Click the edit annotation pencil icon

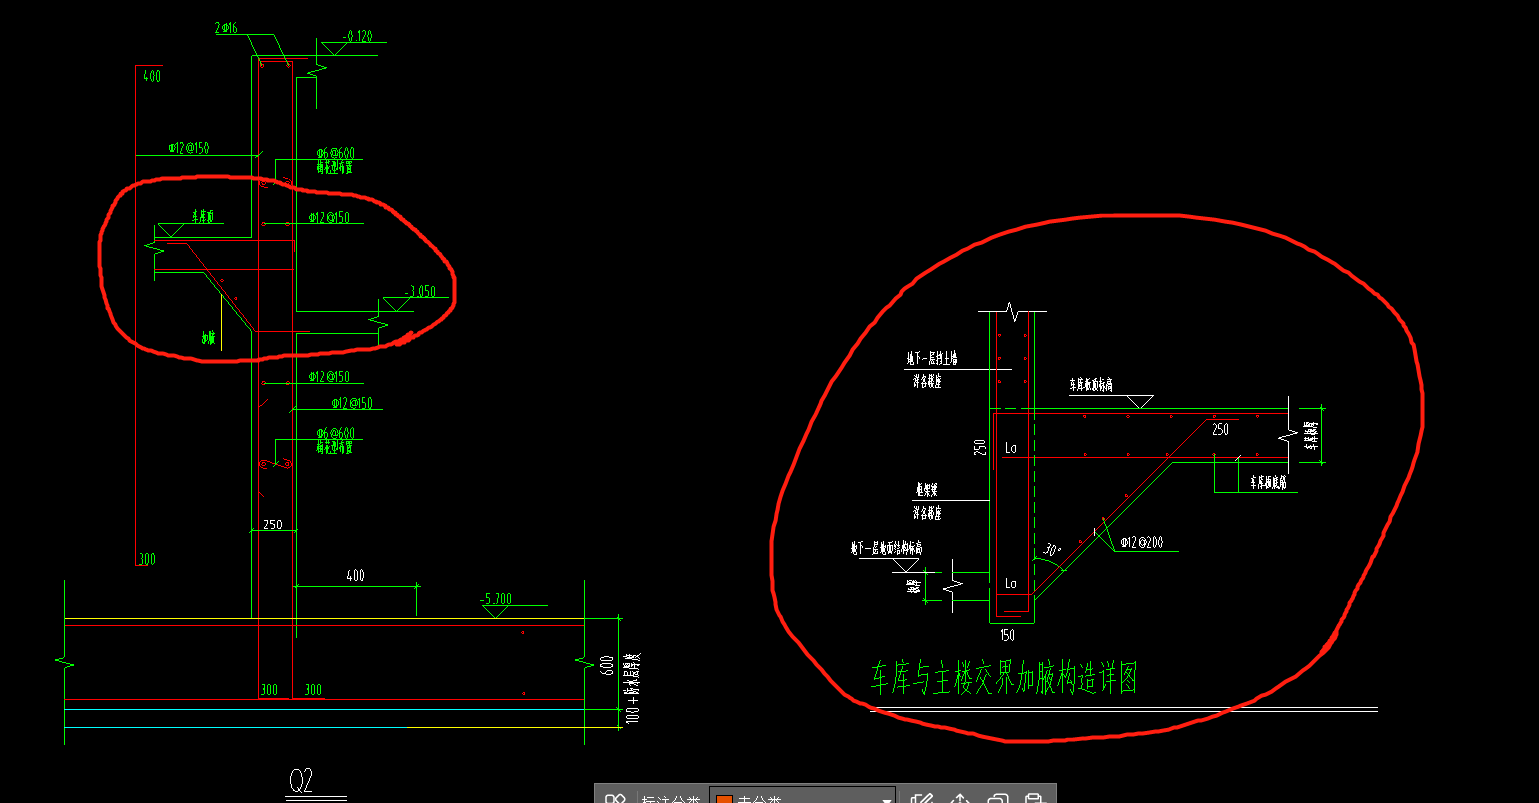pyautogui.click(x=922, y=798)
